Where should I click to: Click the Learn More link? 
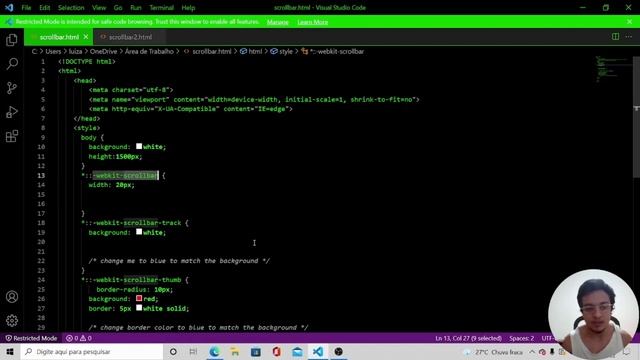click(x=313, y=22)
